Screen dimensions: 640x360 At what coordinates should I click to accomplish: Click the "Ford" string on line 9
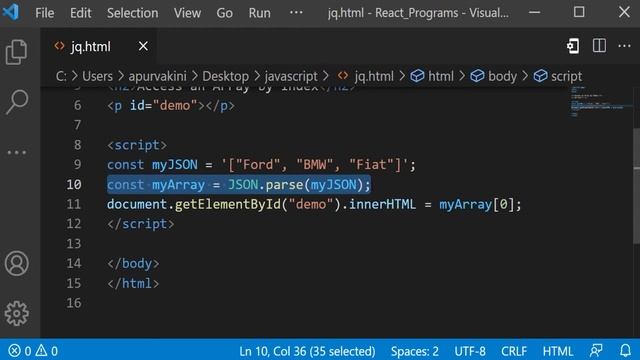[x=258, y=164]
